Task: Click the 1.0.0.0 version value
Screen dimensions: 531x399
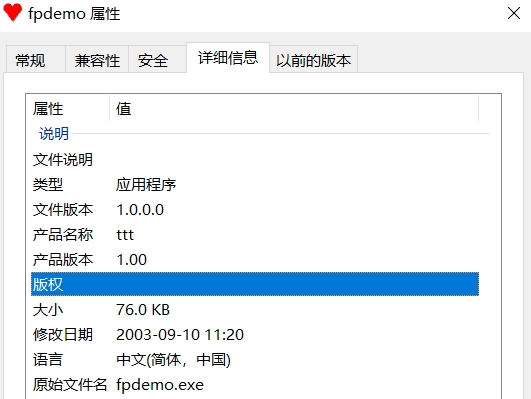Action: pos(140,210)
